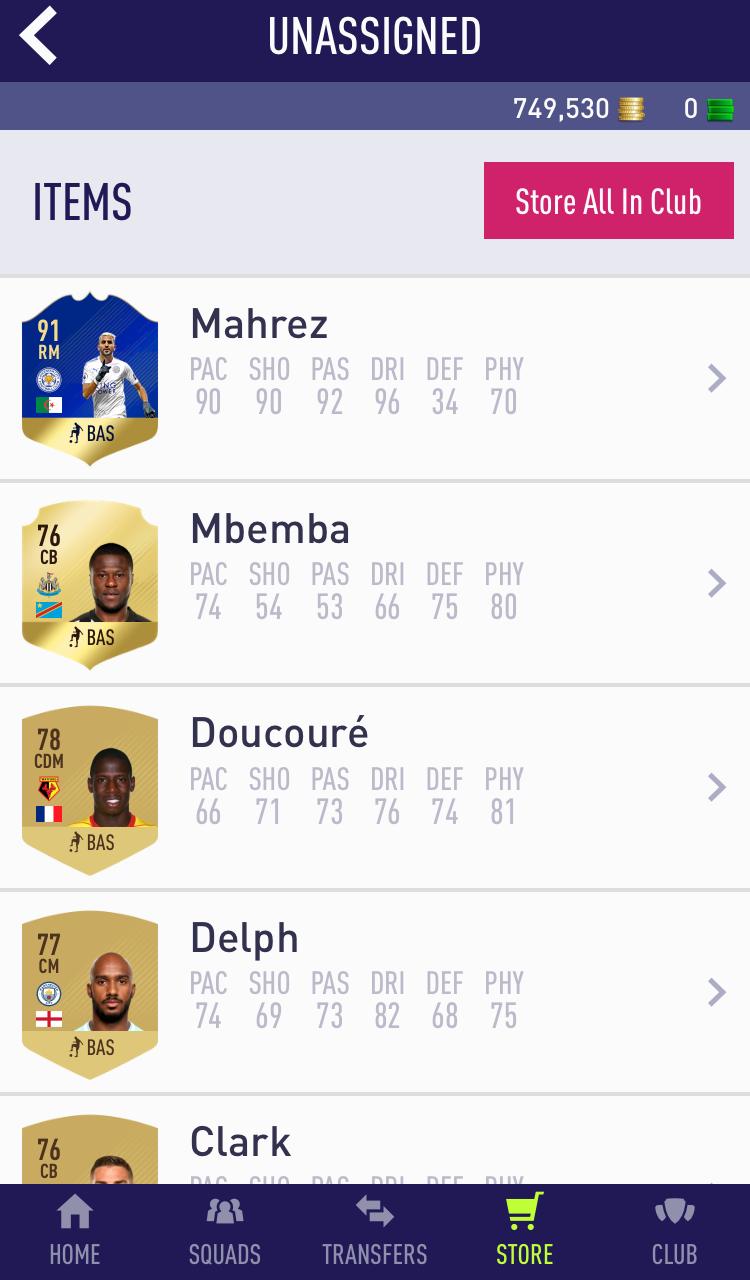The image size is (750, 1280).
Task: Select the Mahrez 91 RM card
Action: point(90,378)
